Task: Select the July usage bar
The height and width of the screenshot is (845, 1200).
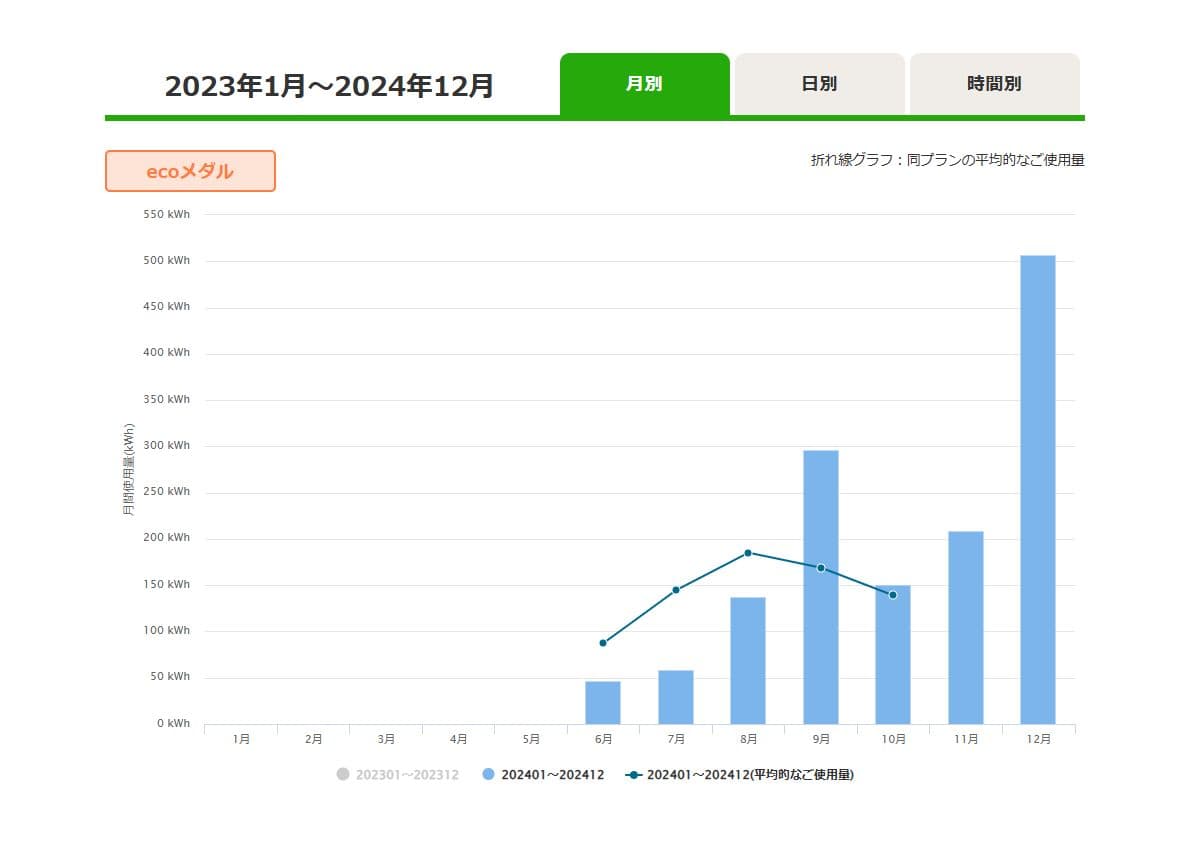Action: (x=676, y=697)
